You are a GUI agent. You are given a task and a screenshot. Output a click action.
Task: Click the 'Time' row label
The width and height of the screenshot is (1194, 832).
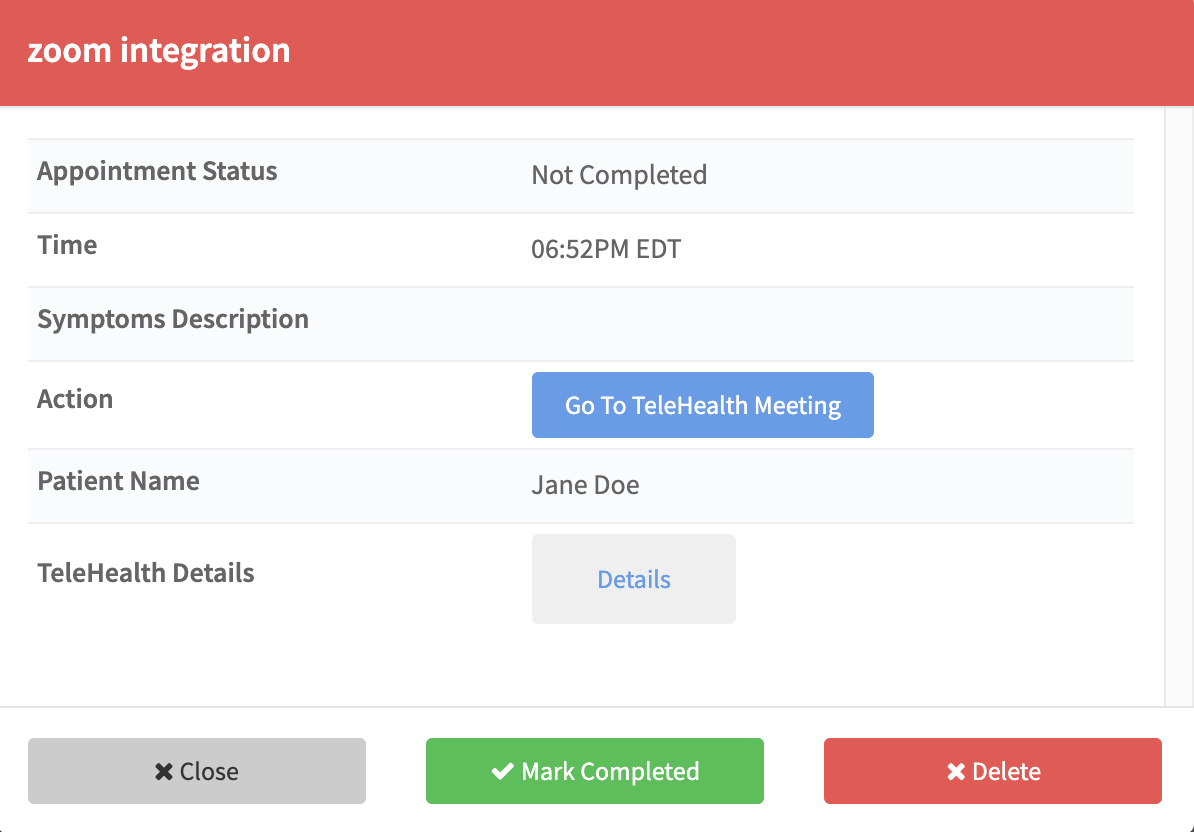point(67,245)
